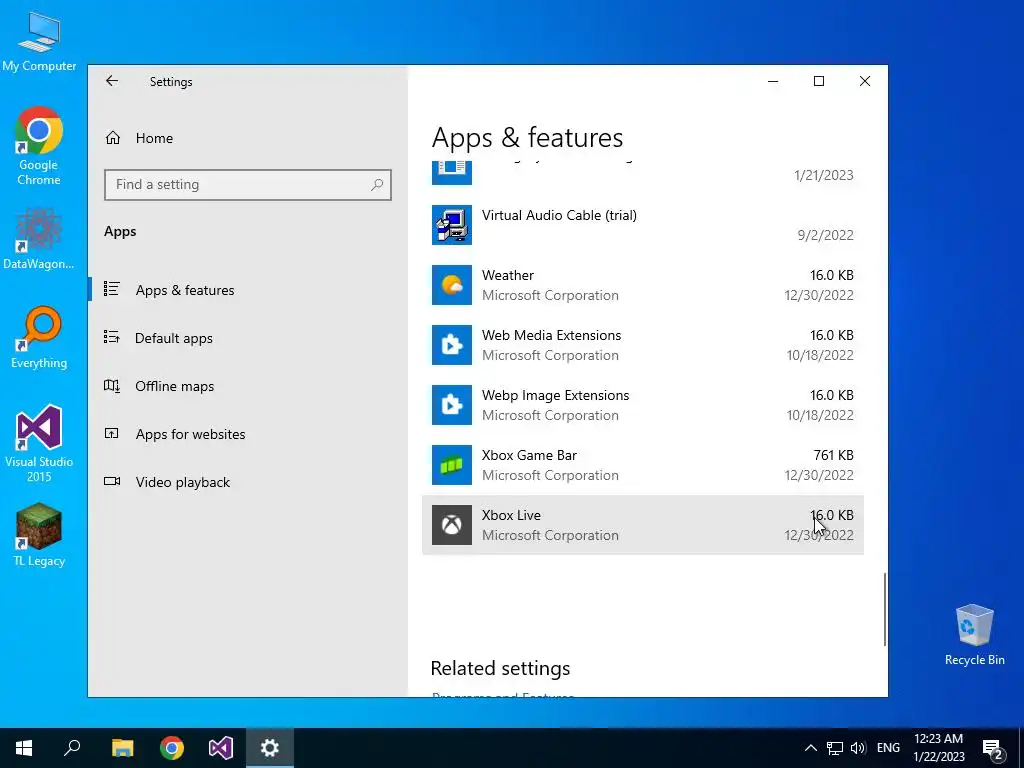Click the Virtual Audio Cable app icon

tap(451, 225)
